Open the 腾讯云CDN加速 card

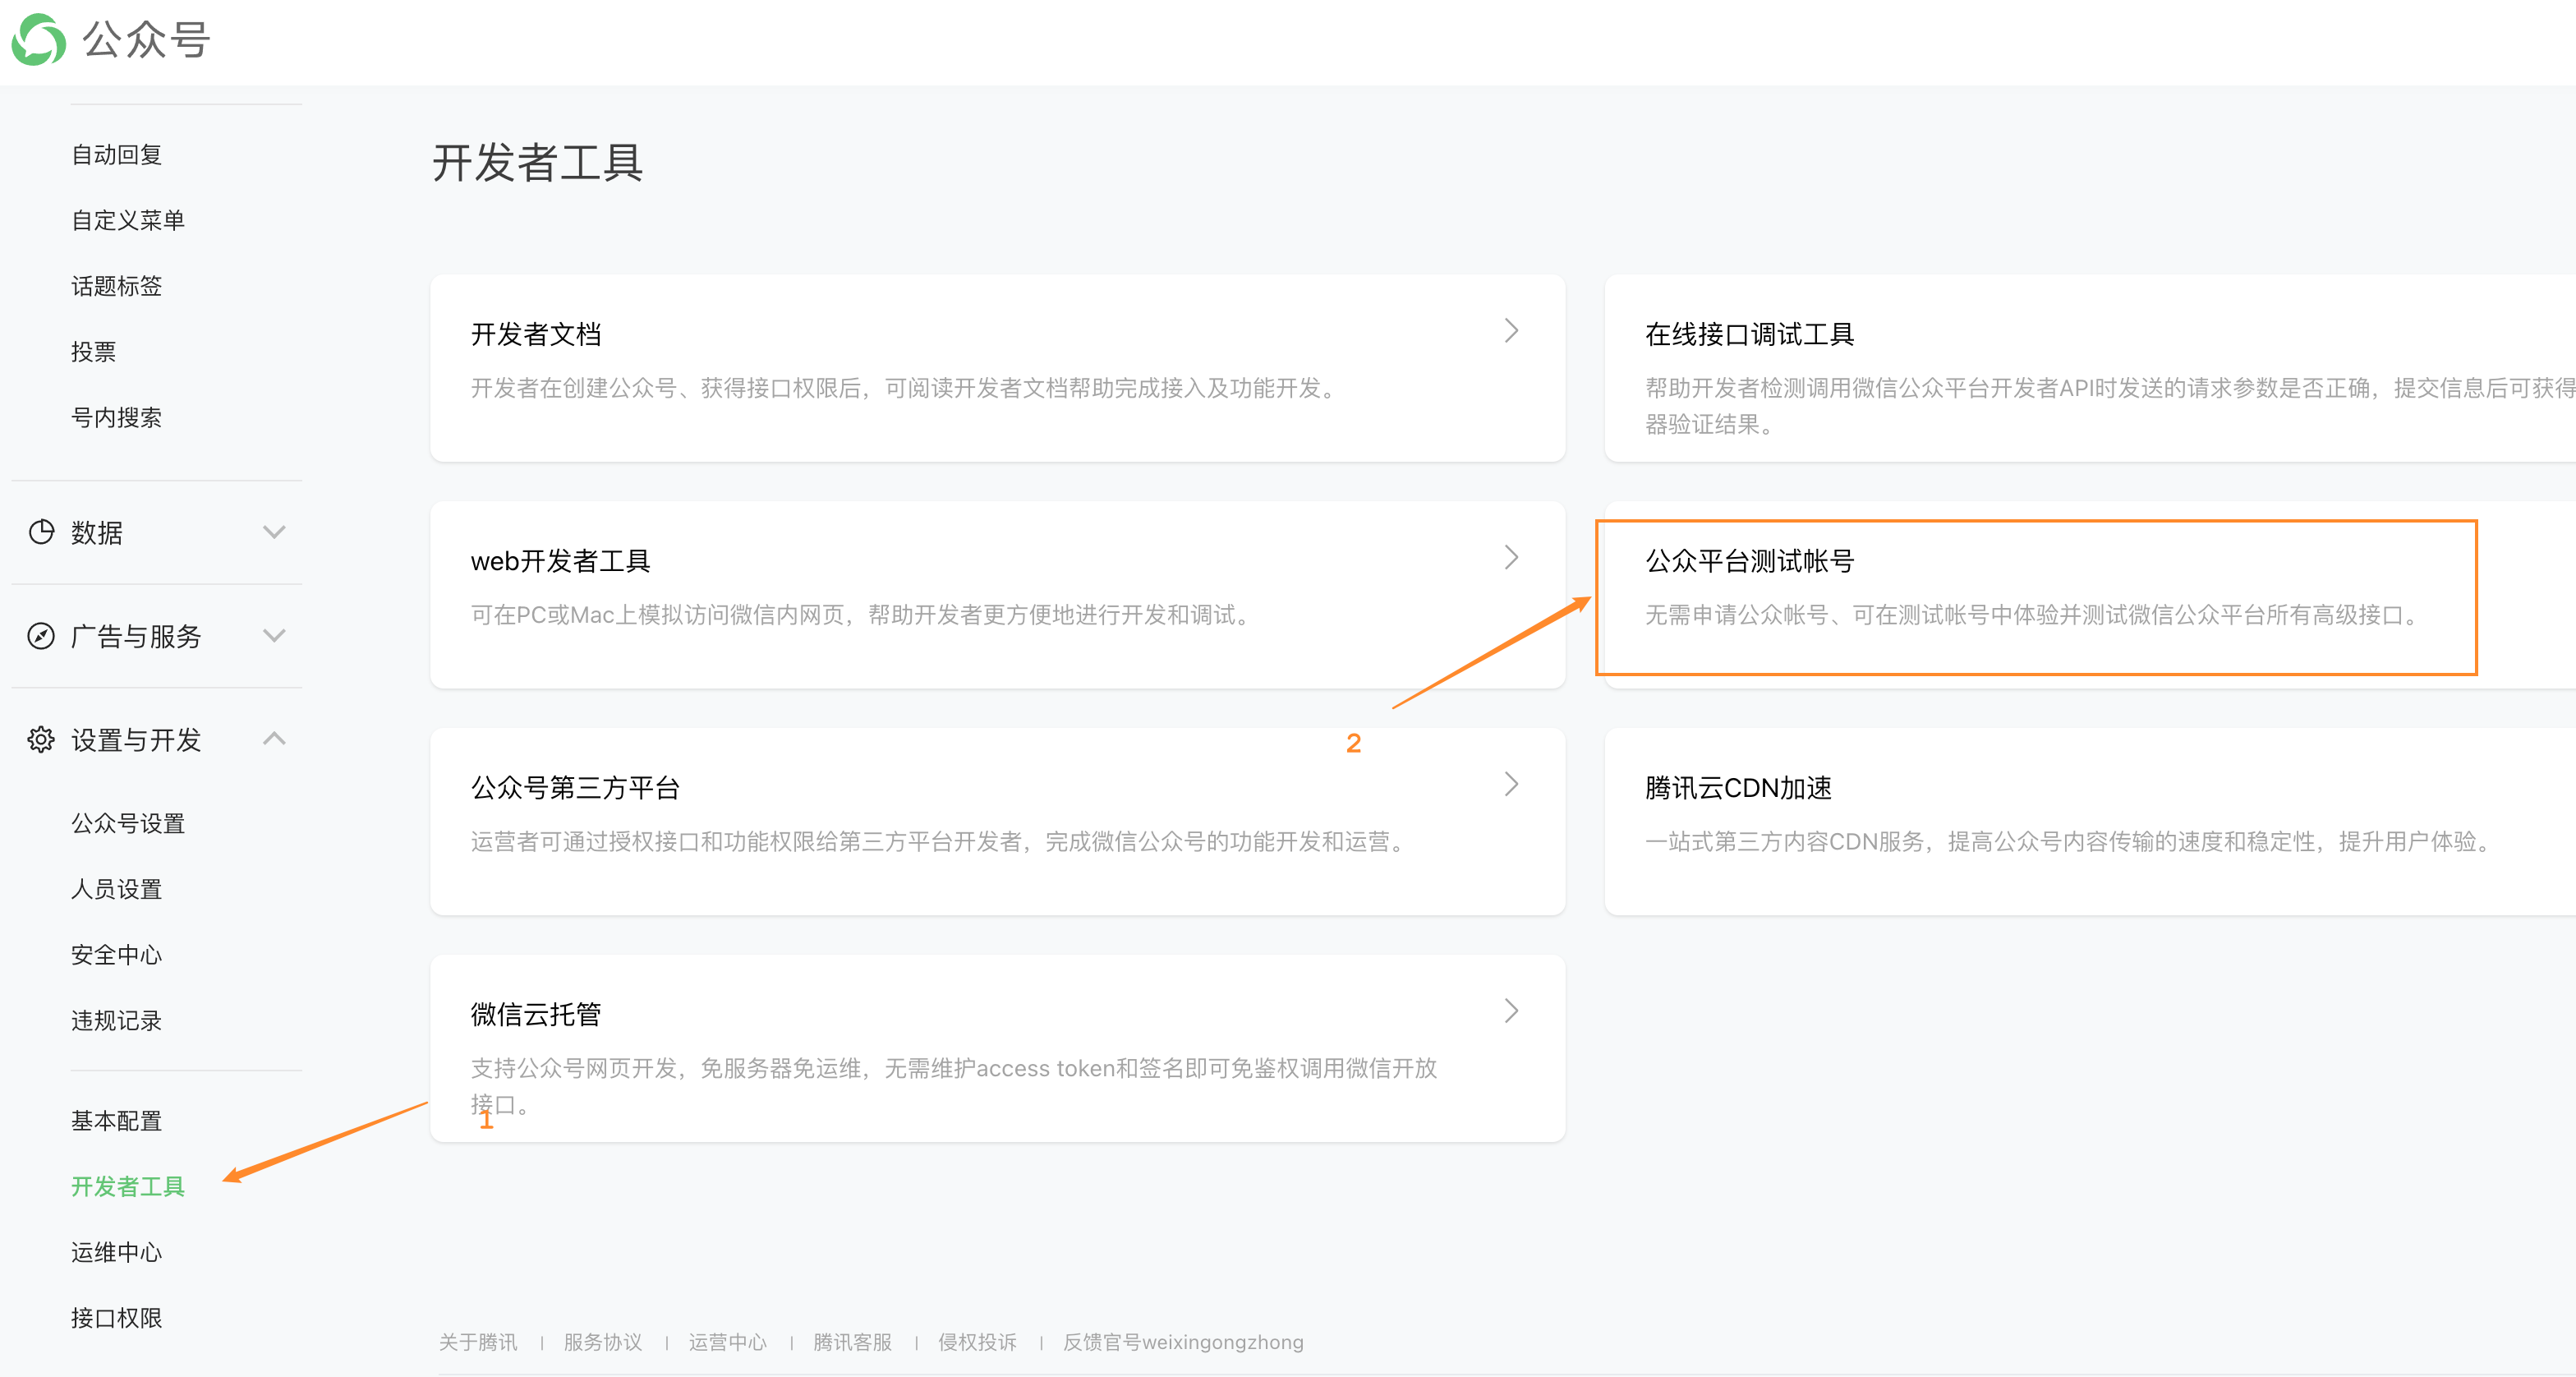(x=2090, y=820)
